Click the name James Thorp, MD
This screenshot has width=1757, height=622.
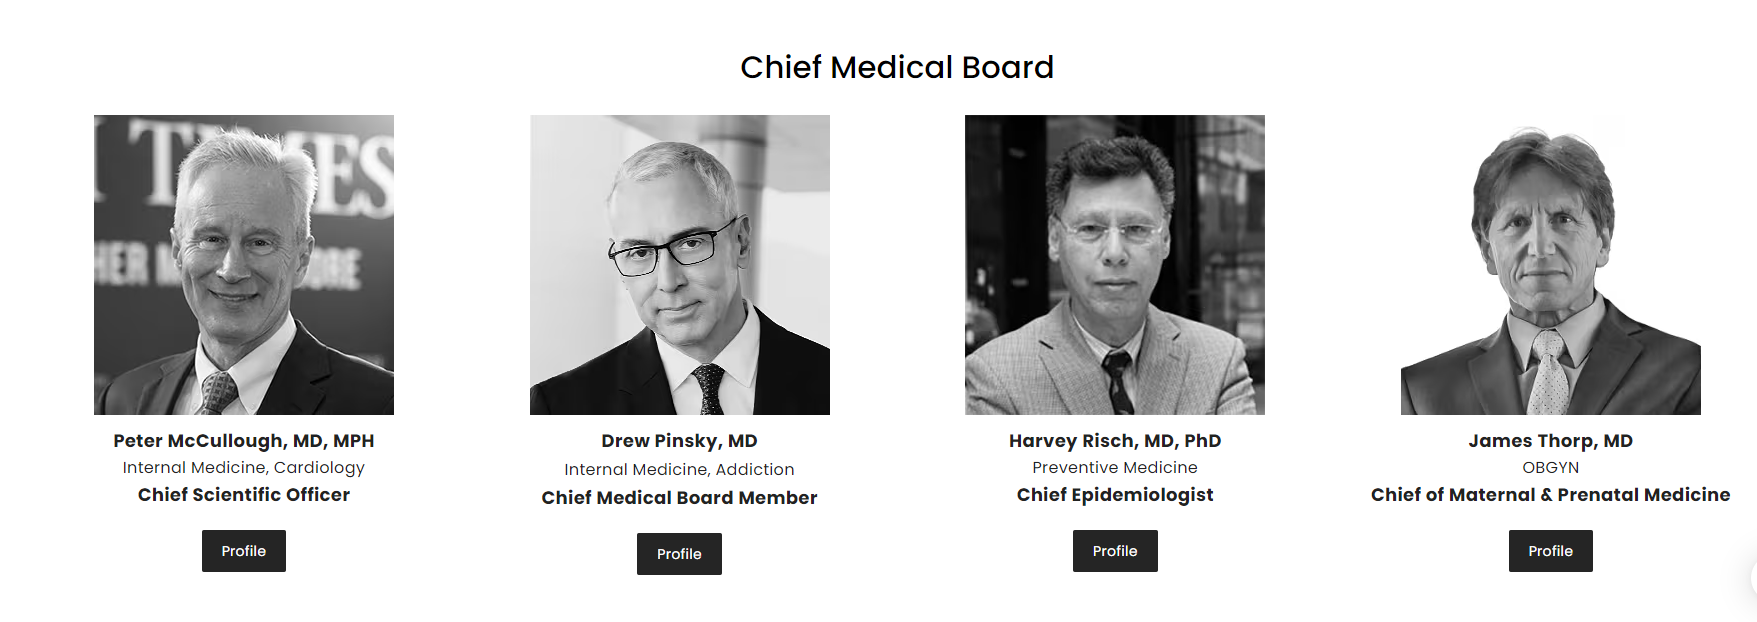click(x=1550, y=441)
